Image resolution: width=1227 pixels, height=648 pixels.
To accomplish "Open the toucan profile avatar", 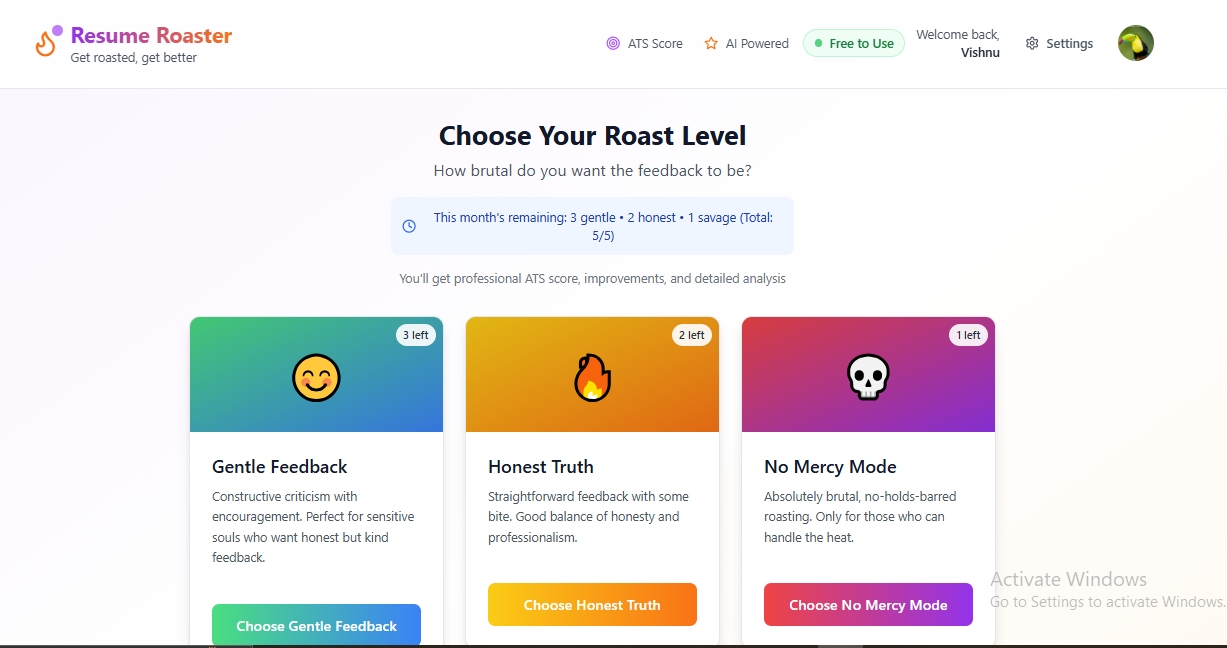I will (x=1136, y=43).
